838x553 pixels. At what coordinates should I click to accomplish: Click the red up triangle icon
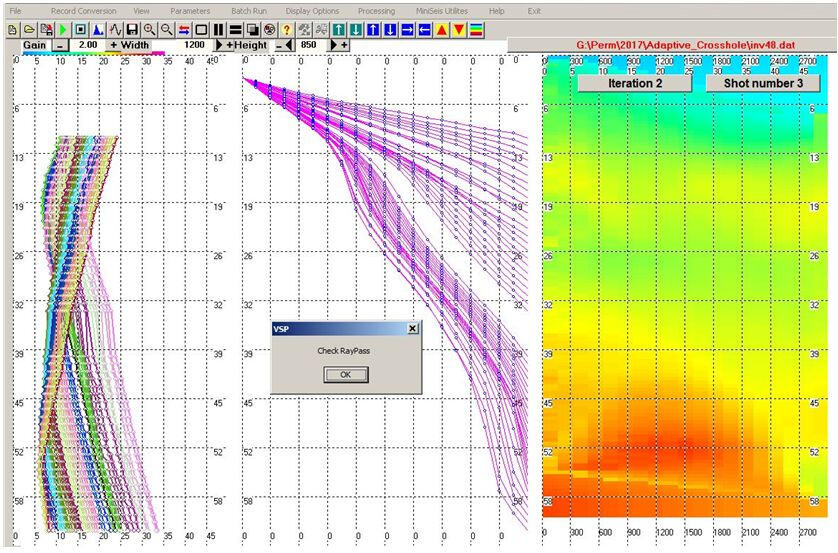pos(442,30)
